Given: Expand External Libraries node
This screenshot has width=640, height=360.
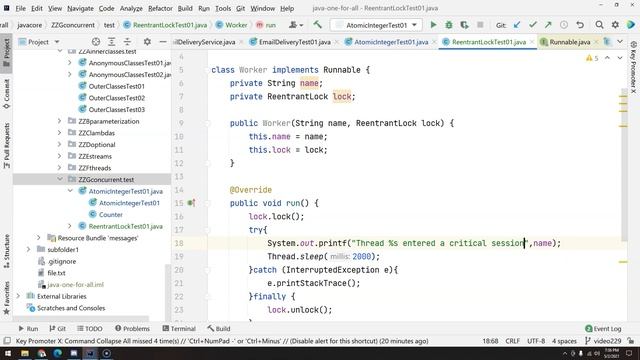Looking at the screenshot, I should (18, 296).
